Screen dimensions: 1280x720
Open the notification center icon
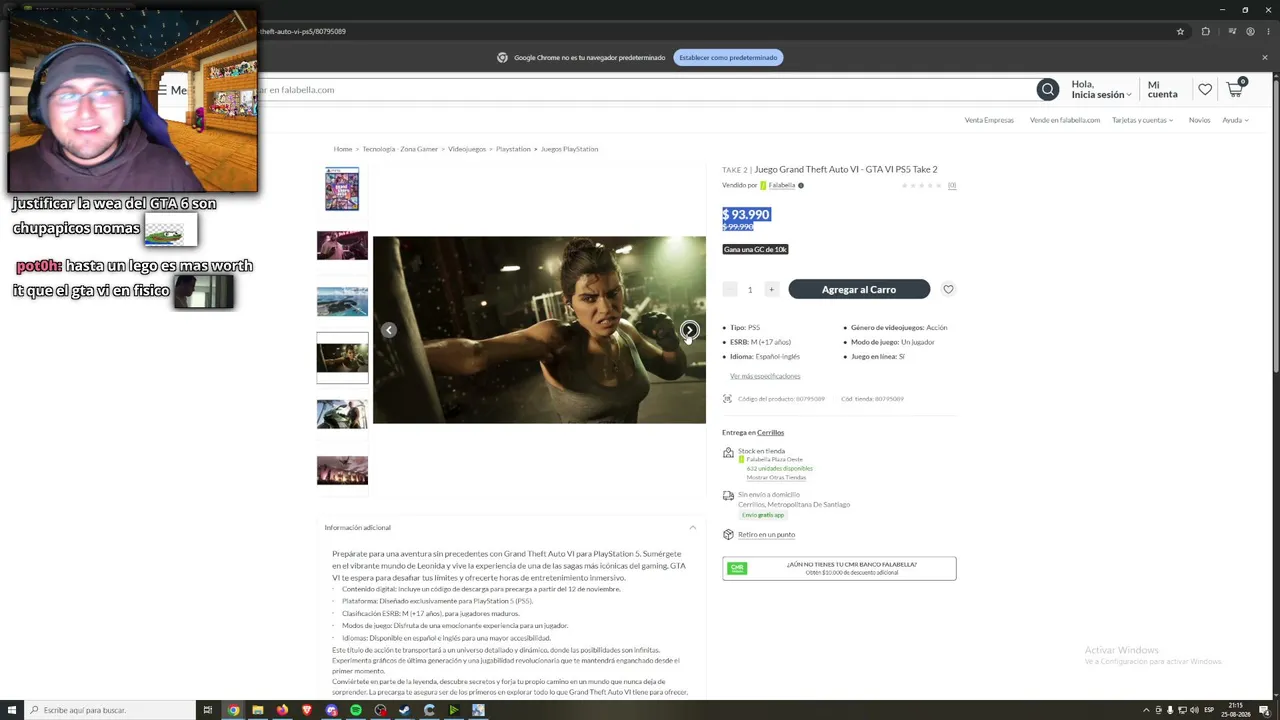click(x=1264, y=710)
